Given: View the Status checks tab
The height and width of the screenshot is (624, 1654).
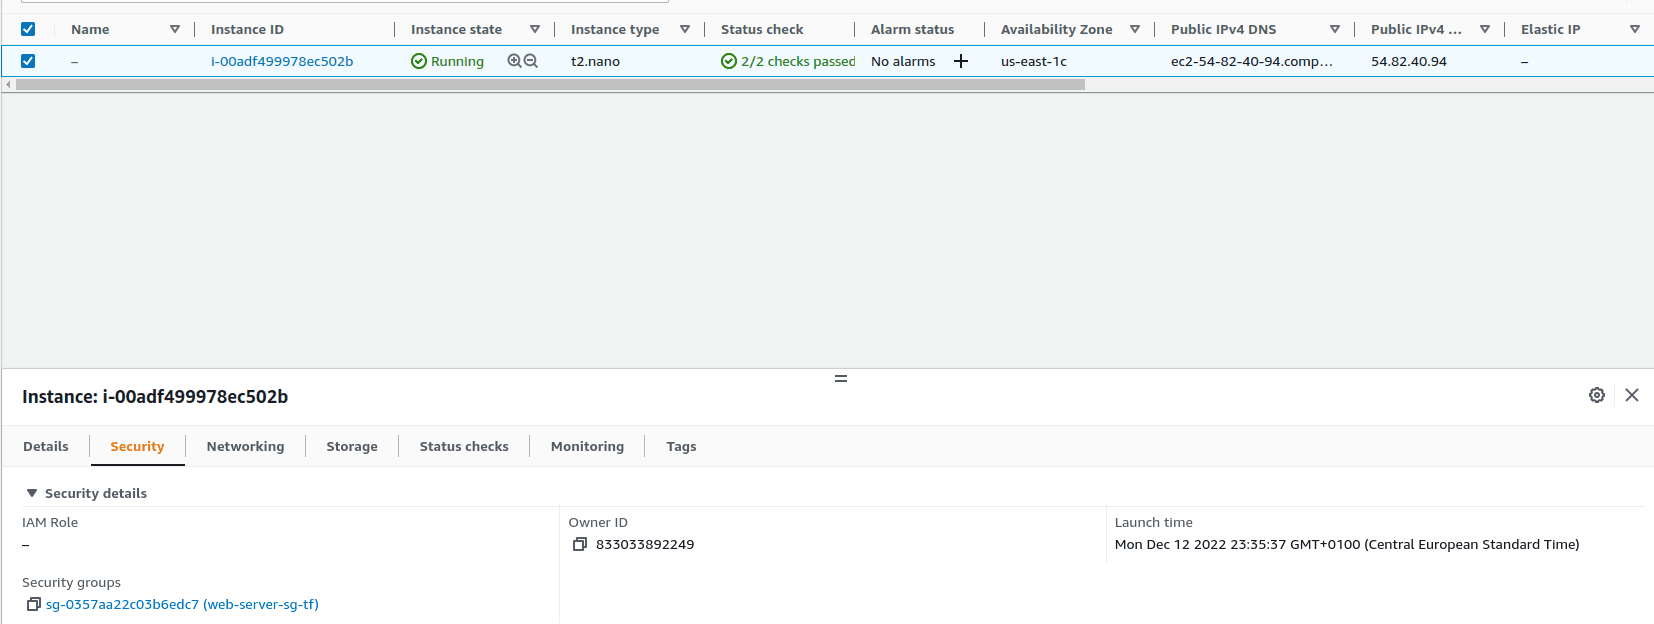Looking at the screenshot, I should tap(464, 446).
